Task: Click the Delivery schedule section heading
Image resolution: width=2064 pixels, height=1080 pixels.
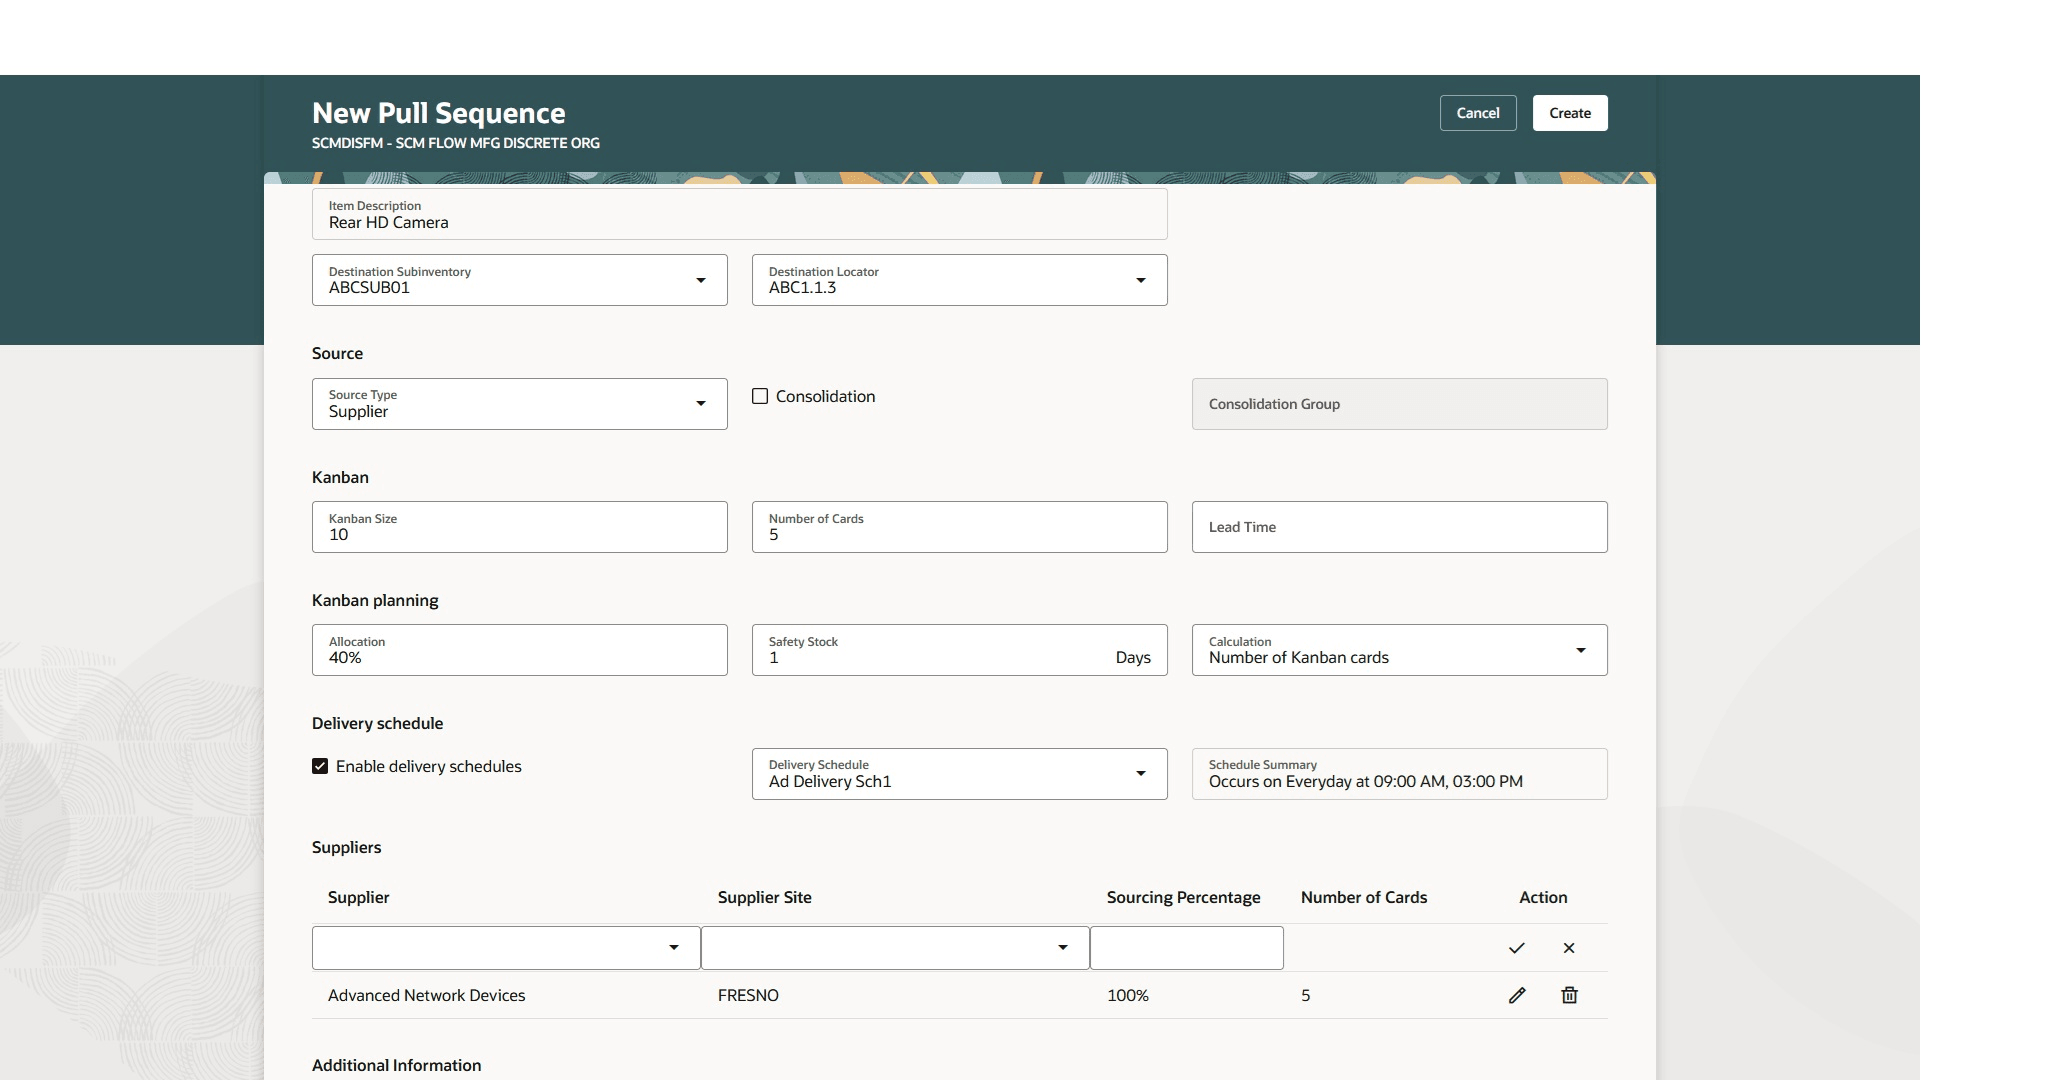Action: (378, 723)
